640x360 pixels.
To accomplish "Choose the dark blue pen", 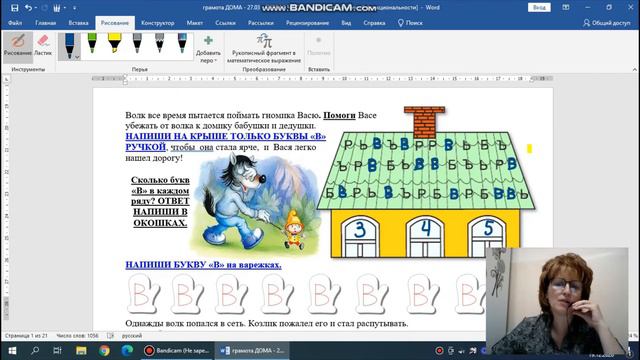I will pyautogui.click(x=69, y=46).
